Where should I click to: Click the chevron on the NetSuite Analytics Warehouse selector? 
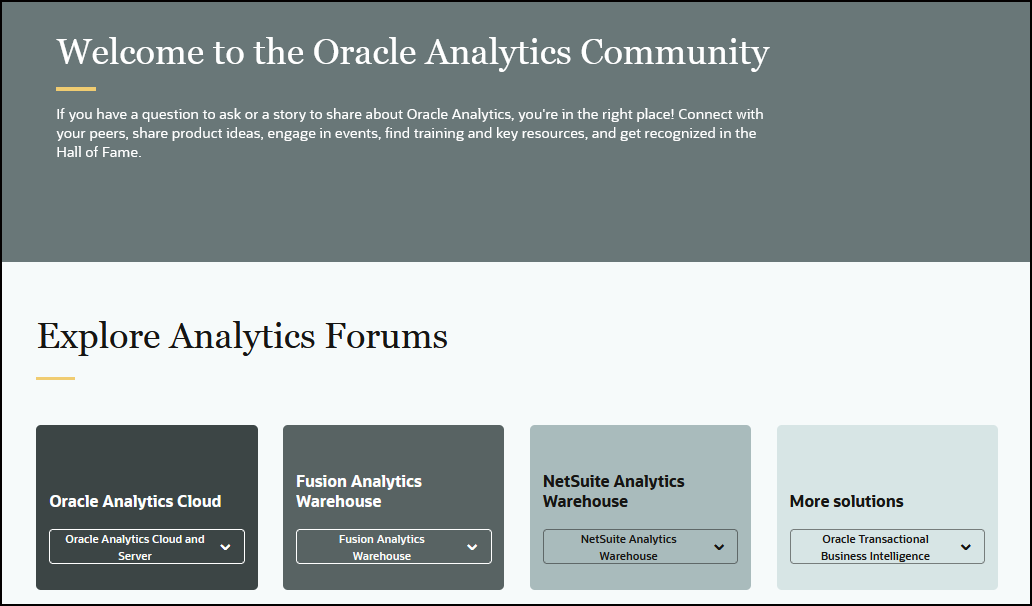[x=718, y=546]
